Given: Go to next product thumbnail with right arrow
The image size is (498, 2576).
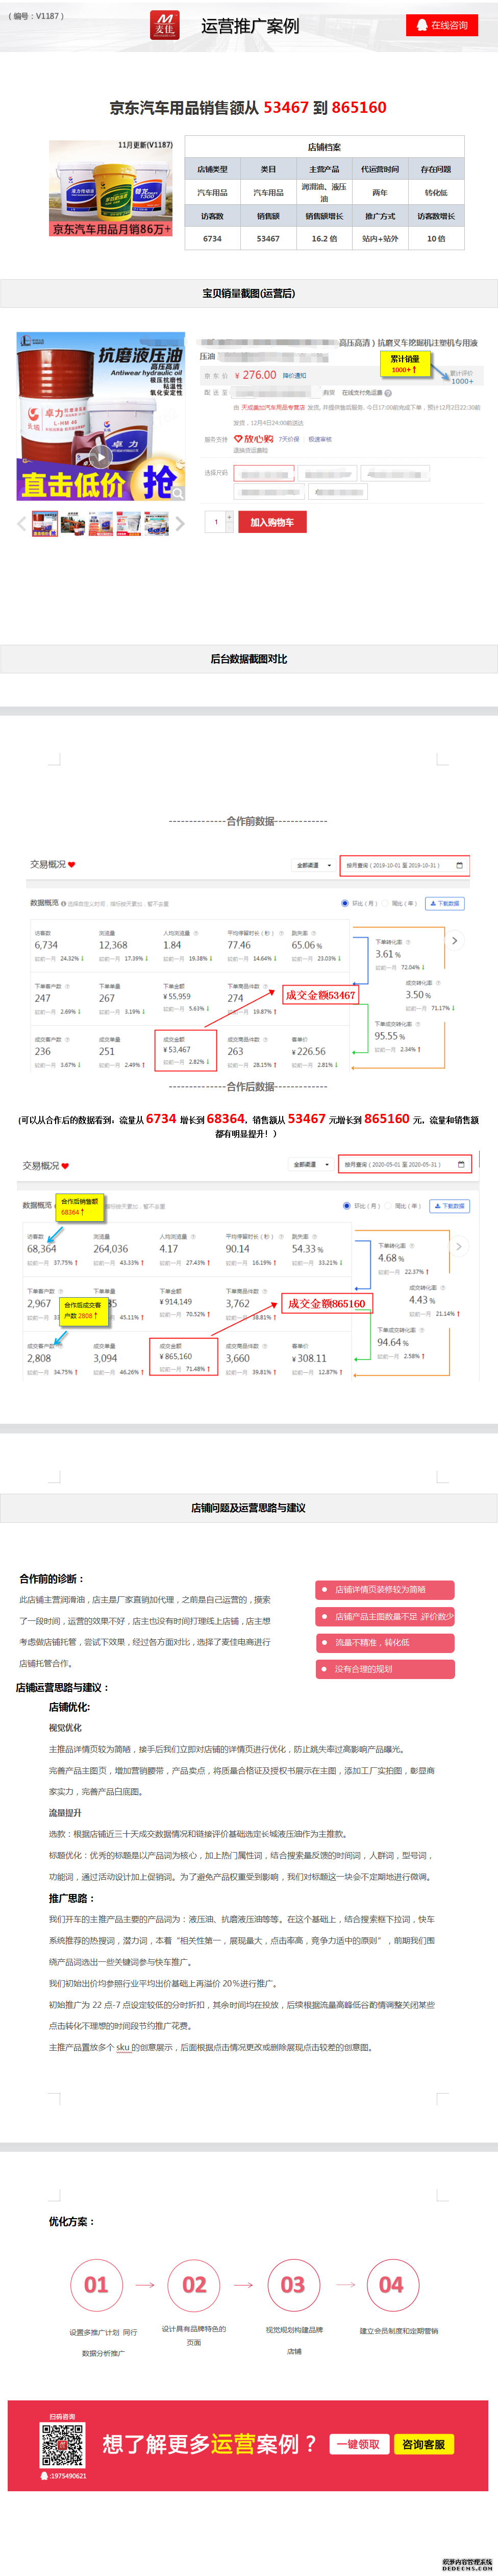Looking at the screenshot, I should (180, 523).
